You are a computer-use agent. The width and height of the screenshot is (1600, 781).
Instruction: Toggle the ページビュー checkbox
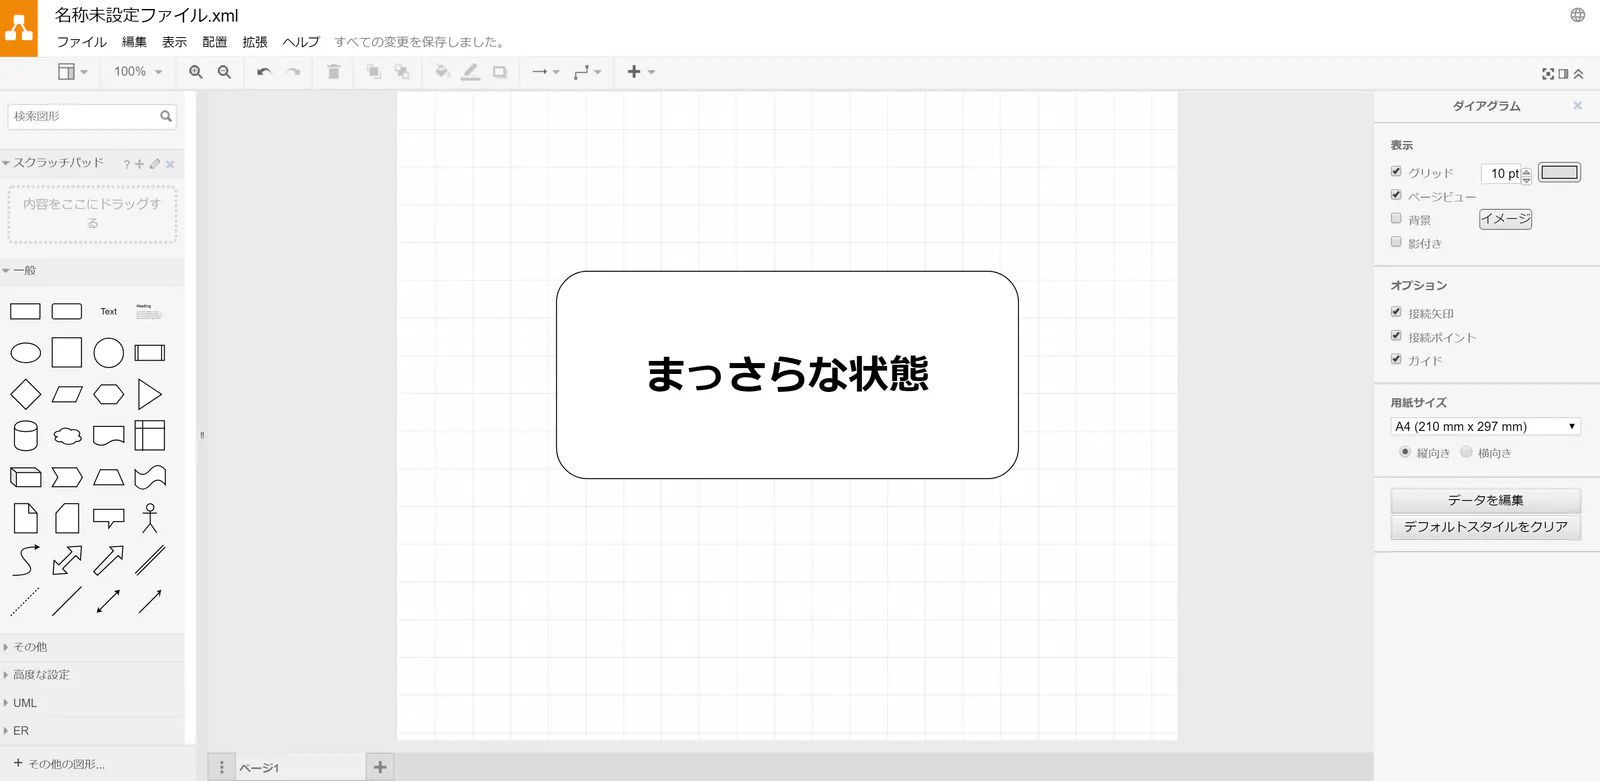click(1396, 195)
